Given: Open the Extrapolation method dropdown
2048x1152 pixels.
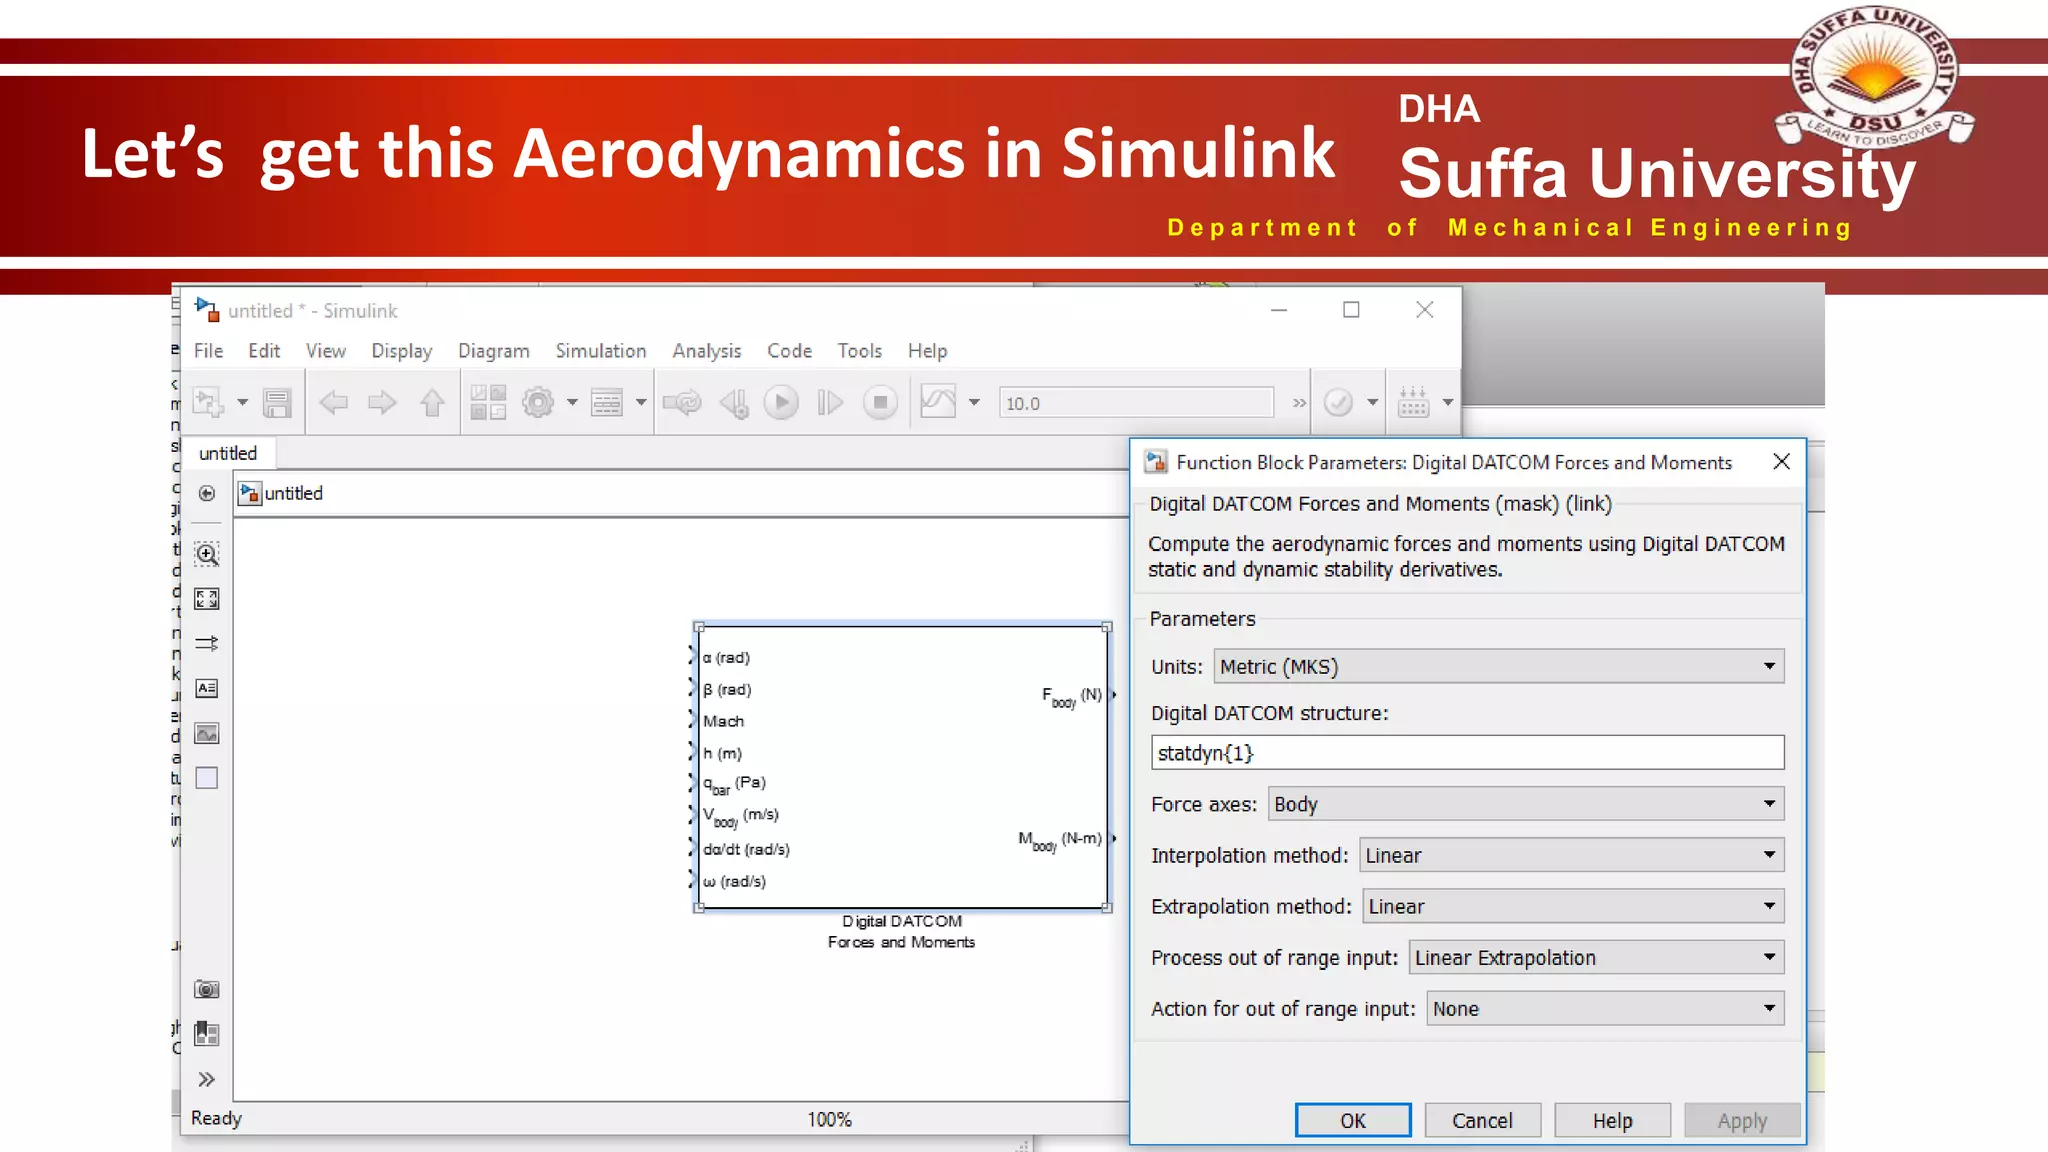Looking at the screenshot, I should (1573, 906).
